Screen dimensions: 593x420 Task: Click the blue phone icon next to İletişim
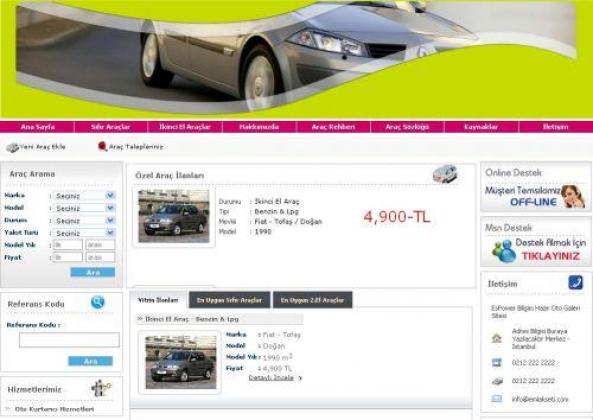[x=576, y=282]
